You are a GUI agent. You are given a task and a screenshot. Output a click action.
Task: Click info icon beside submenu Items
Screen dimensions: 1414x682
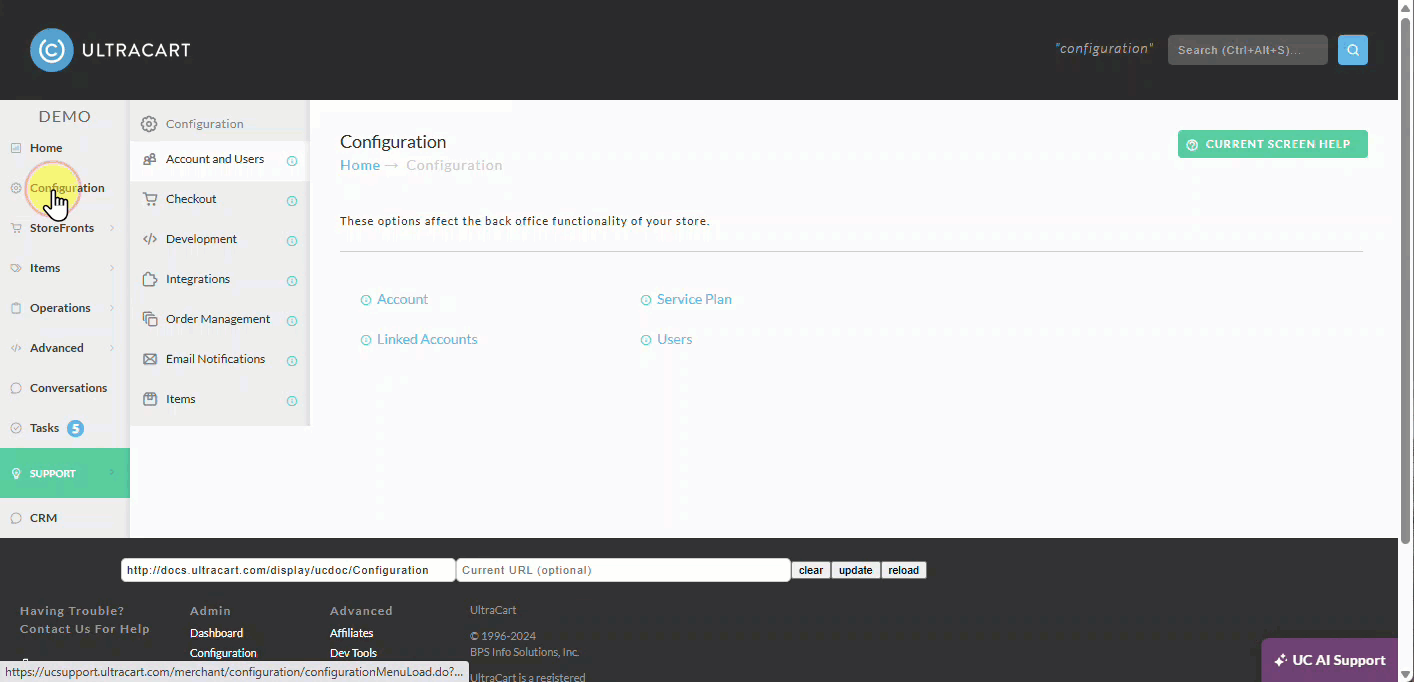pos(292,401)
